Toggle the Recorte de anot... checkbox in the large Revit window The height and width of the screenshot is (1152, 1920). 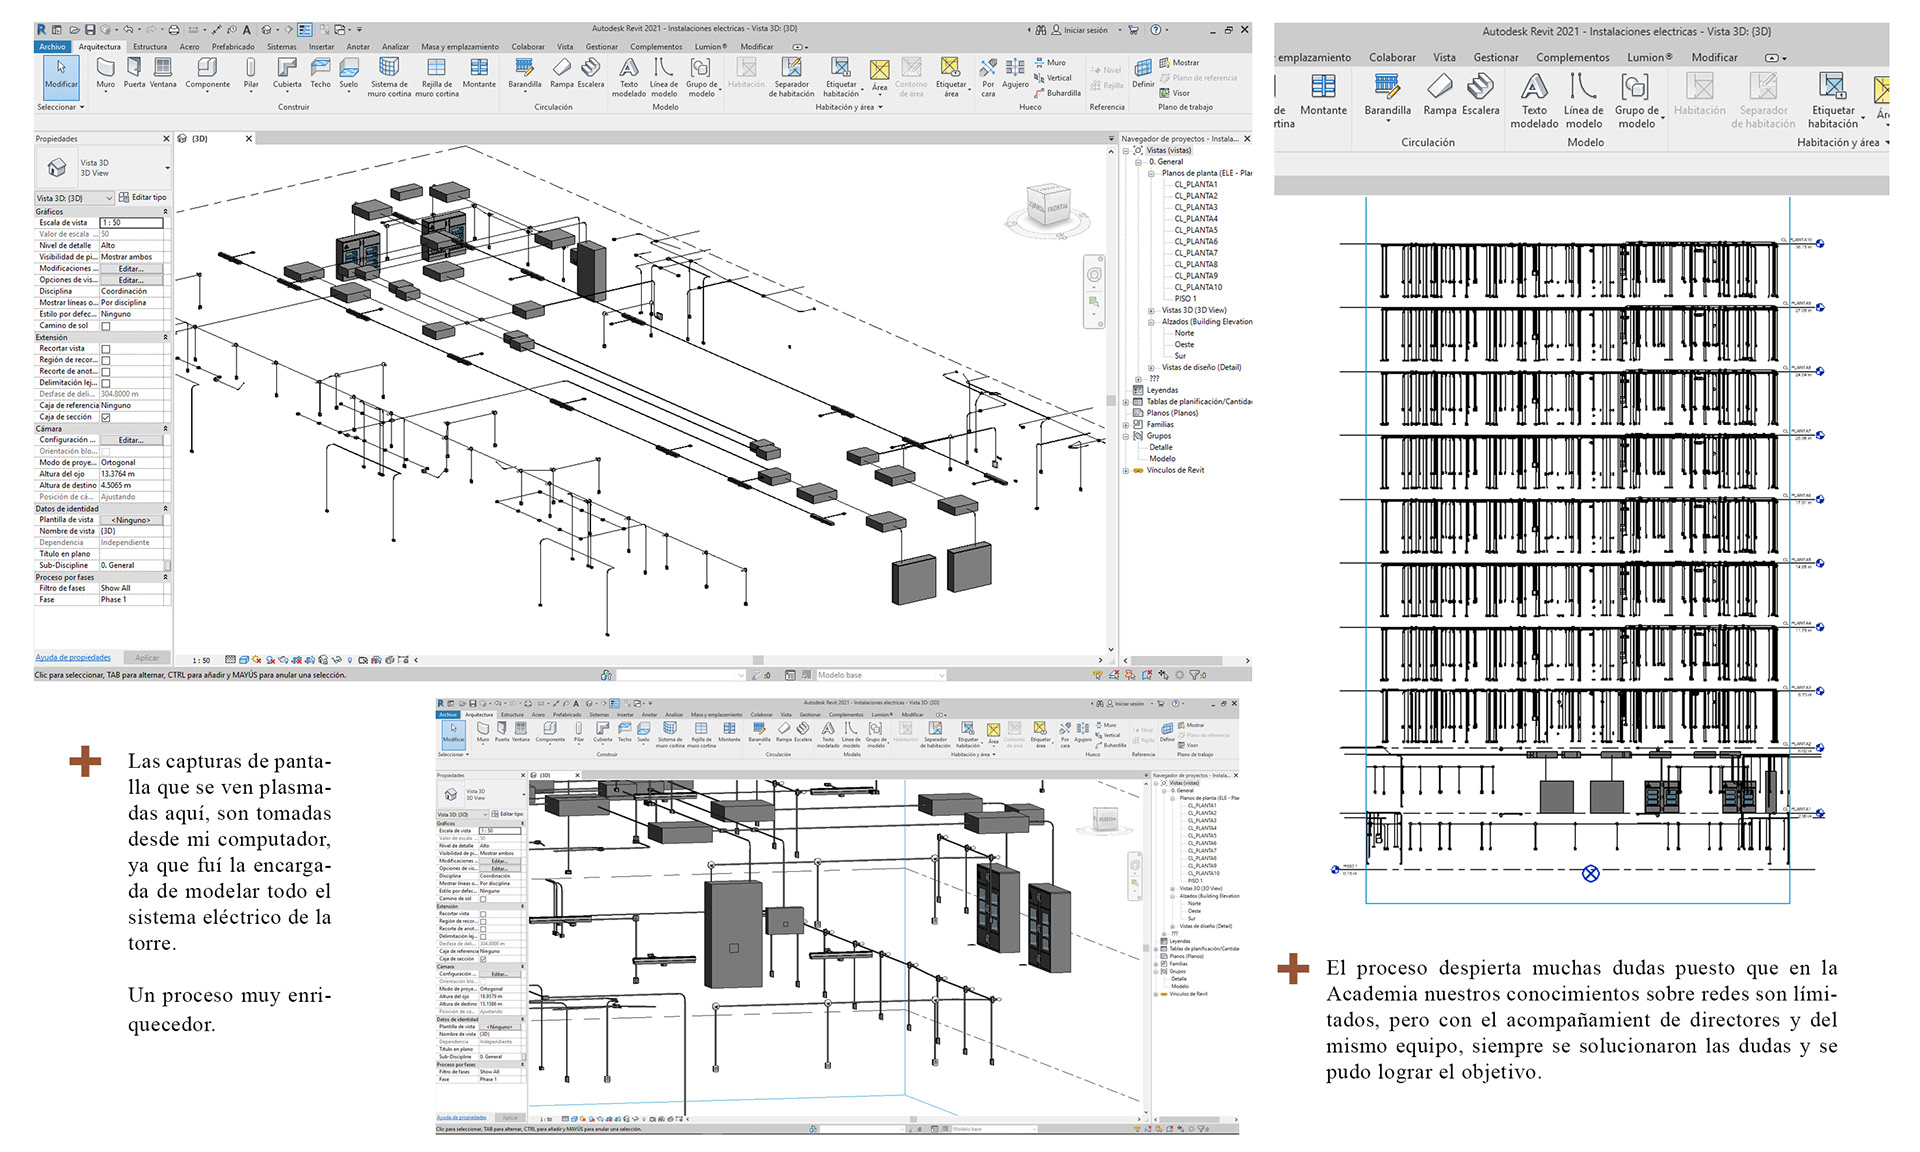pyautogui.click(x=106, y=372)
